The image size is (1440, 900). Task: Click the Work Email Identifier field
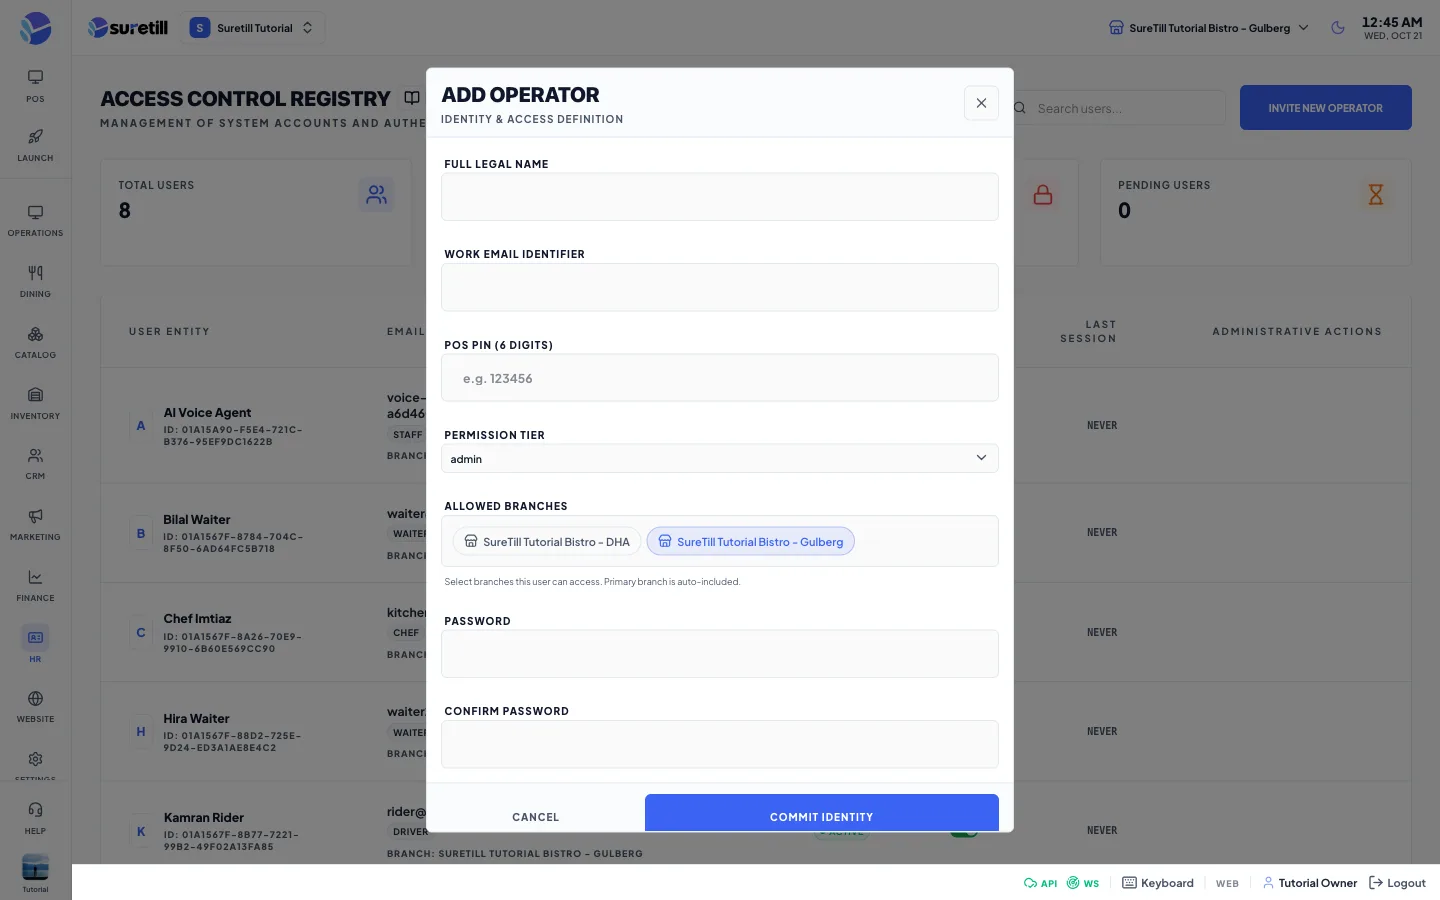tap(720, 287)
